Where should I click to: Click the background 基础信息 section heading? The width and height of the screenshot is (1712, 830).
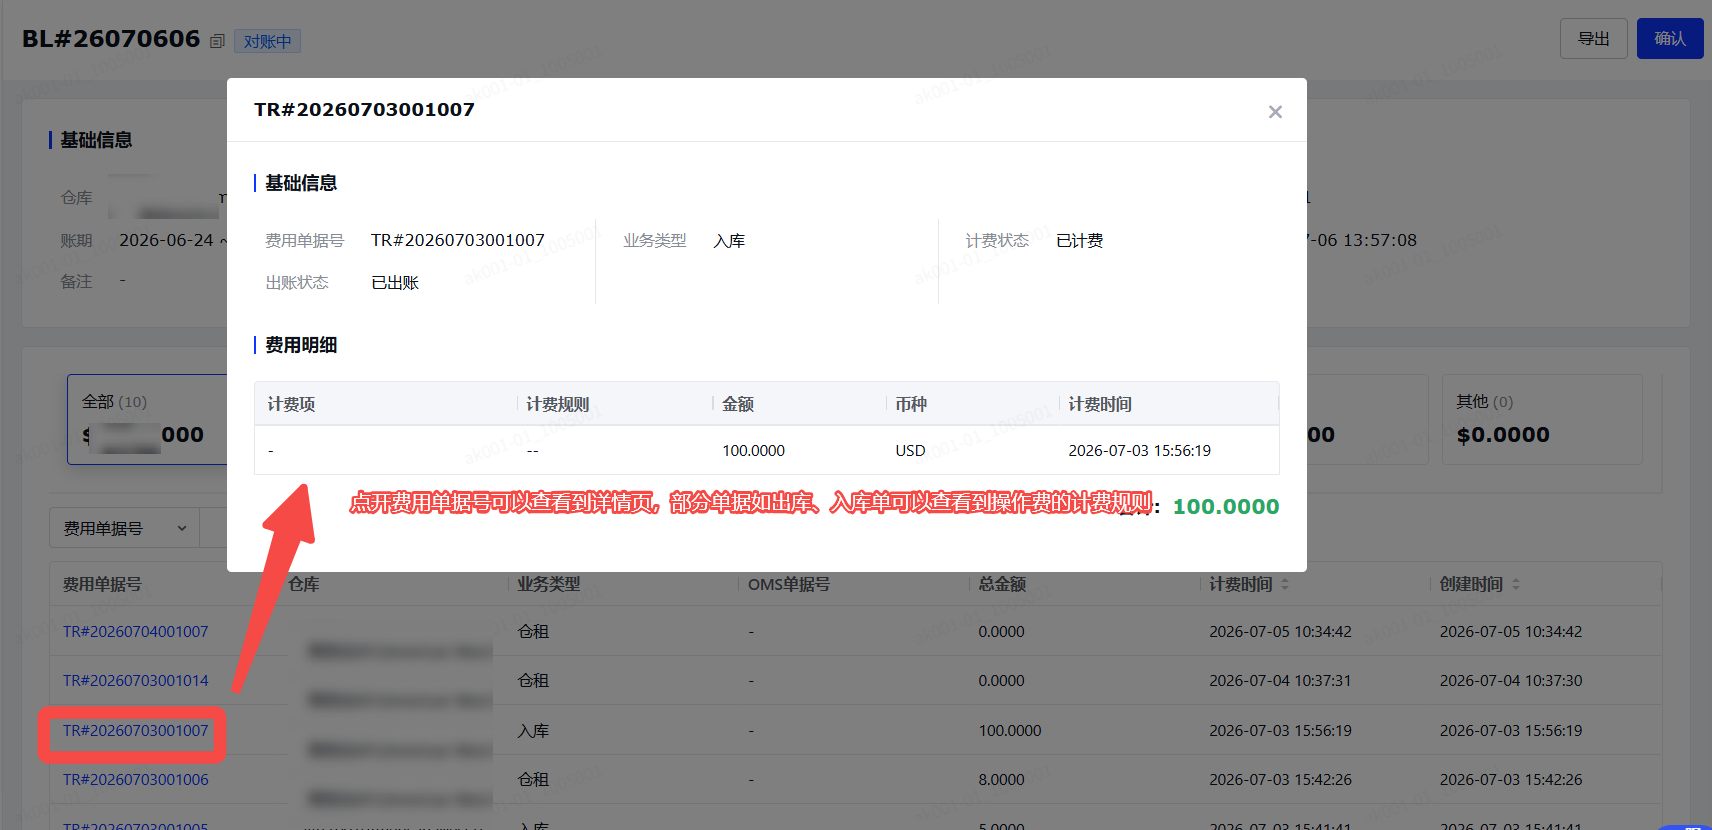[x=96, y=140]
